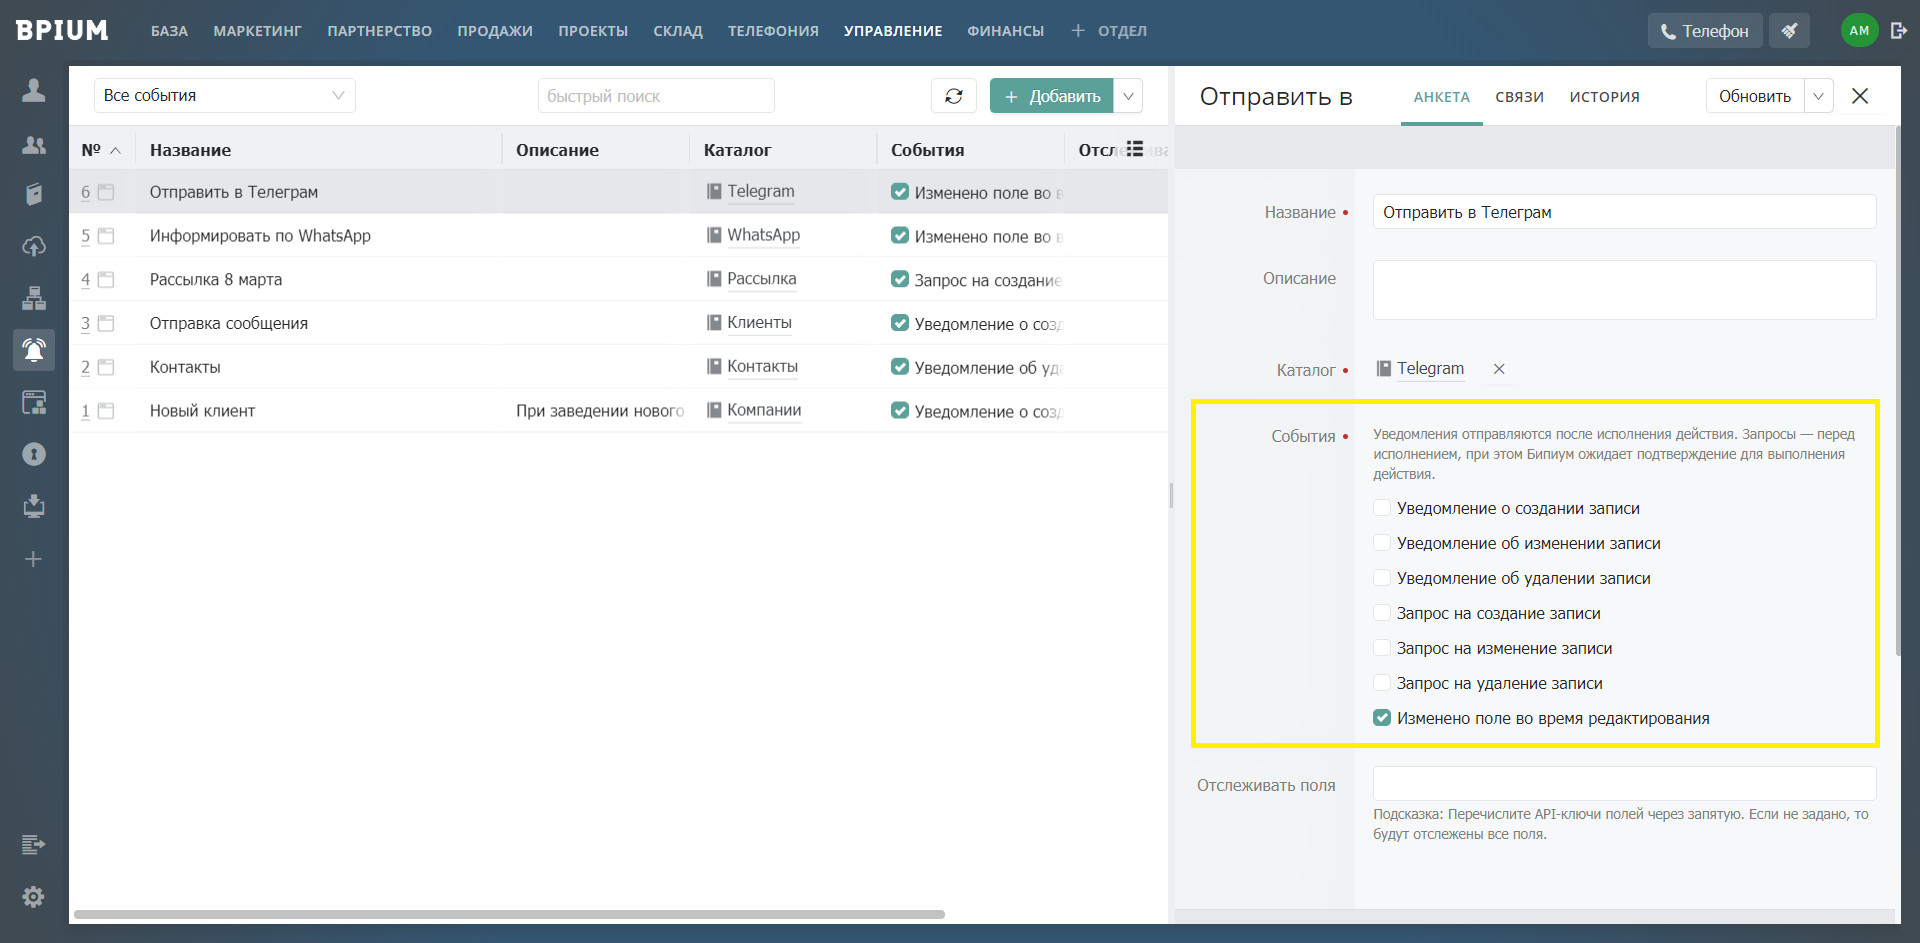Switch to the История tab
Image resolution: width=1920 pixels, height=943 pixels.
click(1604, 97)
